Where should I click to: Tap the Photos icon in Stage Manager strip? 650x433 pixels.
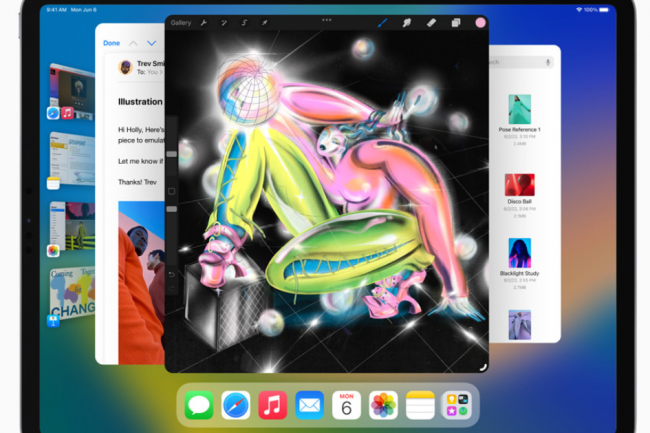(53, 251)
